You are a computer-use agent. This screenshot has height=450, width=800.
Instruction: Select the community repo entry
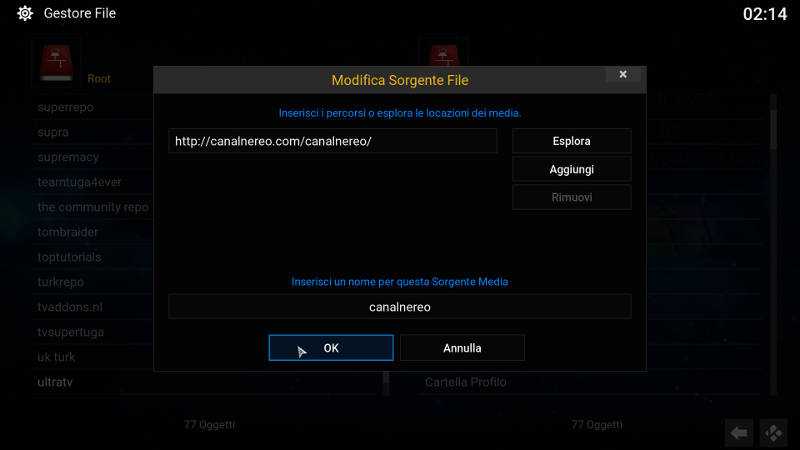point(93,207)
